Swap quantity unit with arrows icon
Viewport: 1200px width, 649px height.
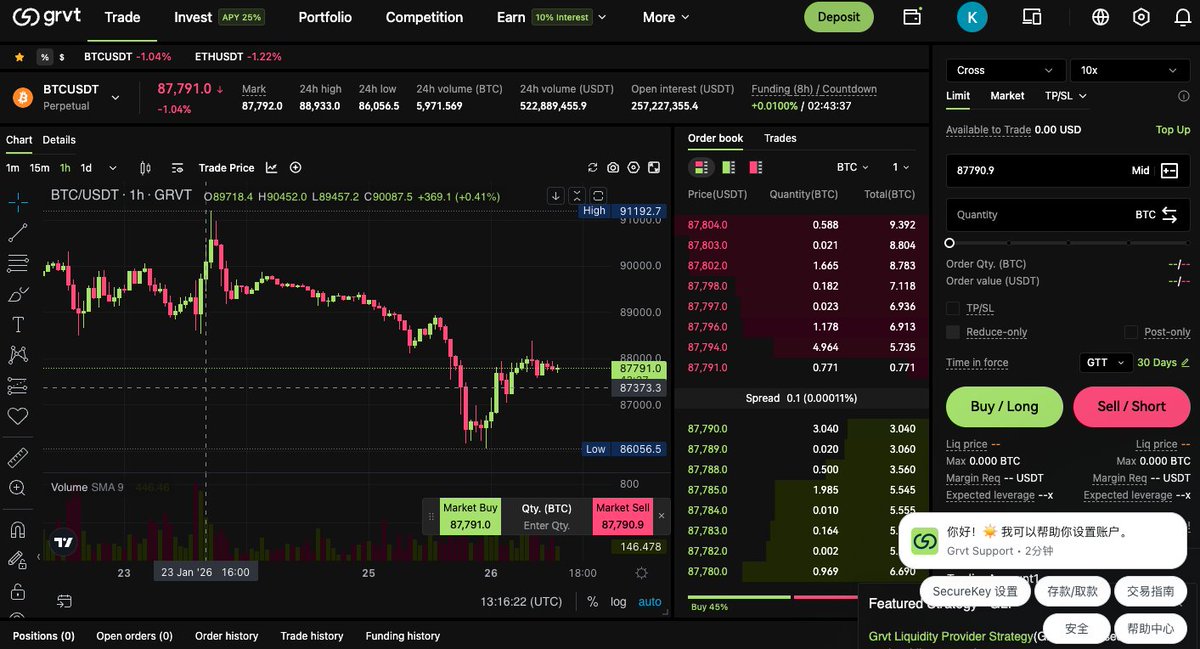click(x=1169, y=215)
